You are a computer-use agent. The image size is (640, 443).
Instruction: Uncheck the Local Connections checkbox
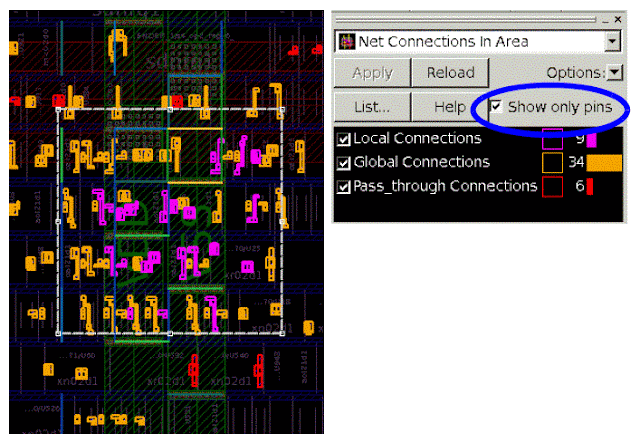click(344, 139)
